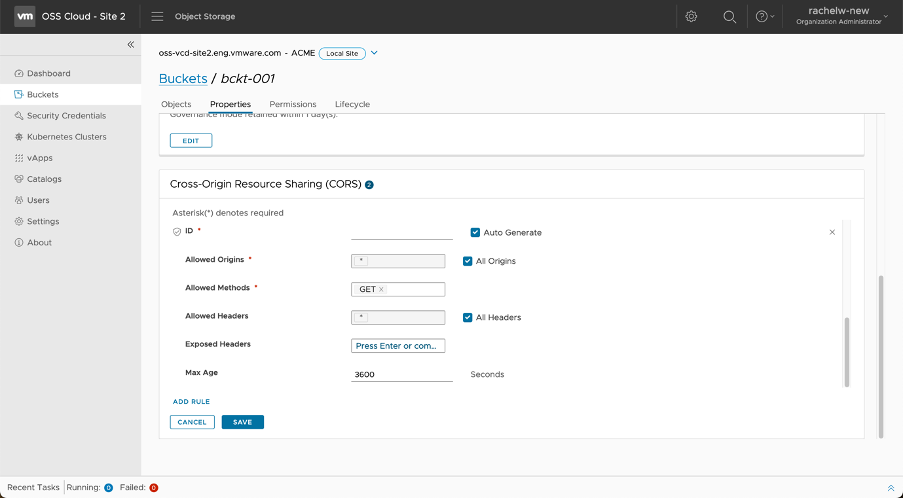Collapse the left sidebar with double chevron
The height and width of the screenshot is (498, 904).
point(130,45)
